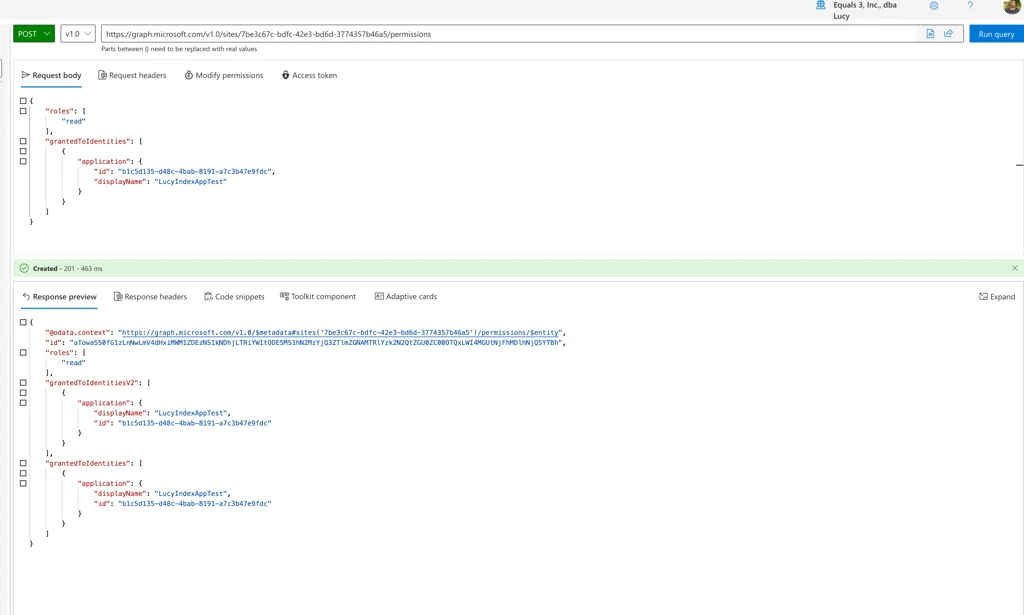The image size is (1024, 615).
Task: Collapse the "roles" array in request body
Action: tap(23, 111)
